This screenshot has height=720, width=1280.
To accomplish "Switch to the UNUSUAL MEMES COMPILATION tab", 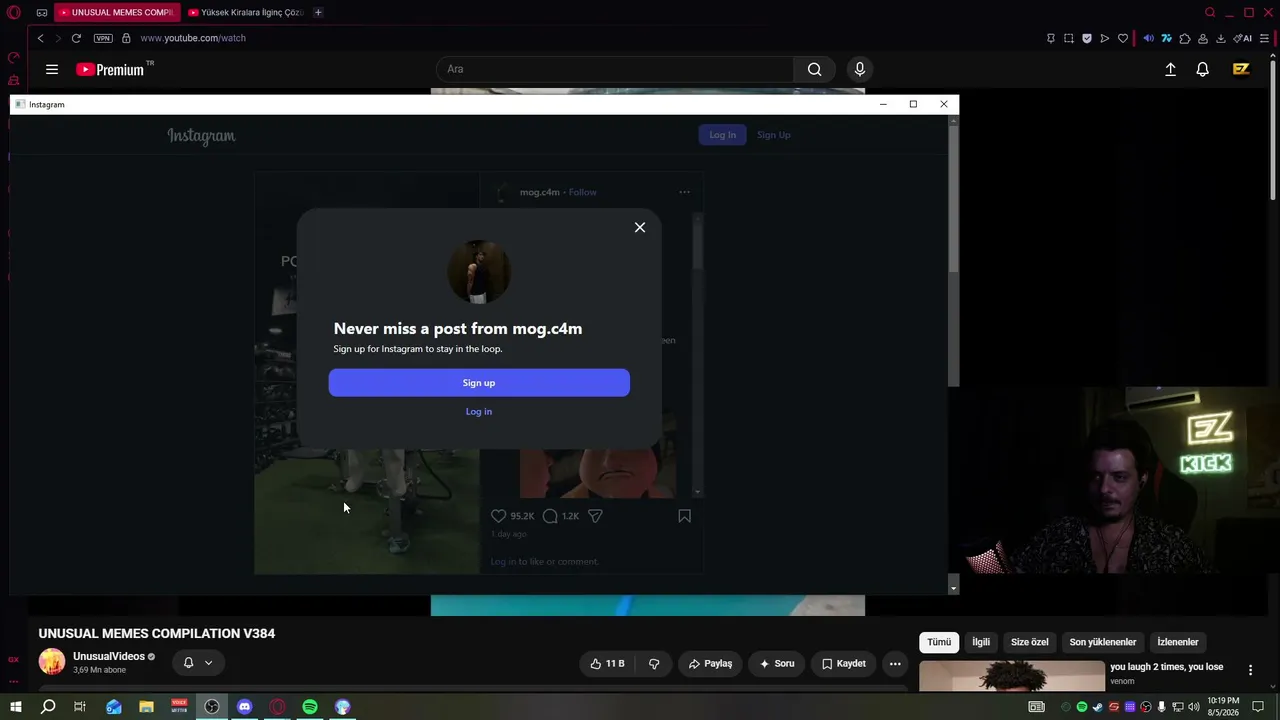I will [117, 13].
